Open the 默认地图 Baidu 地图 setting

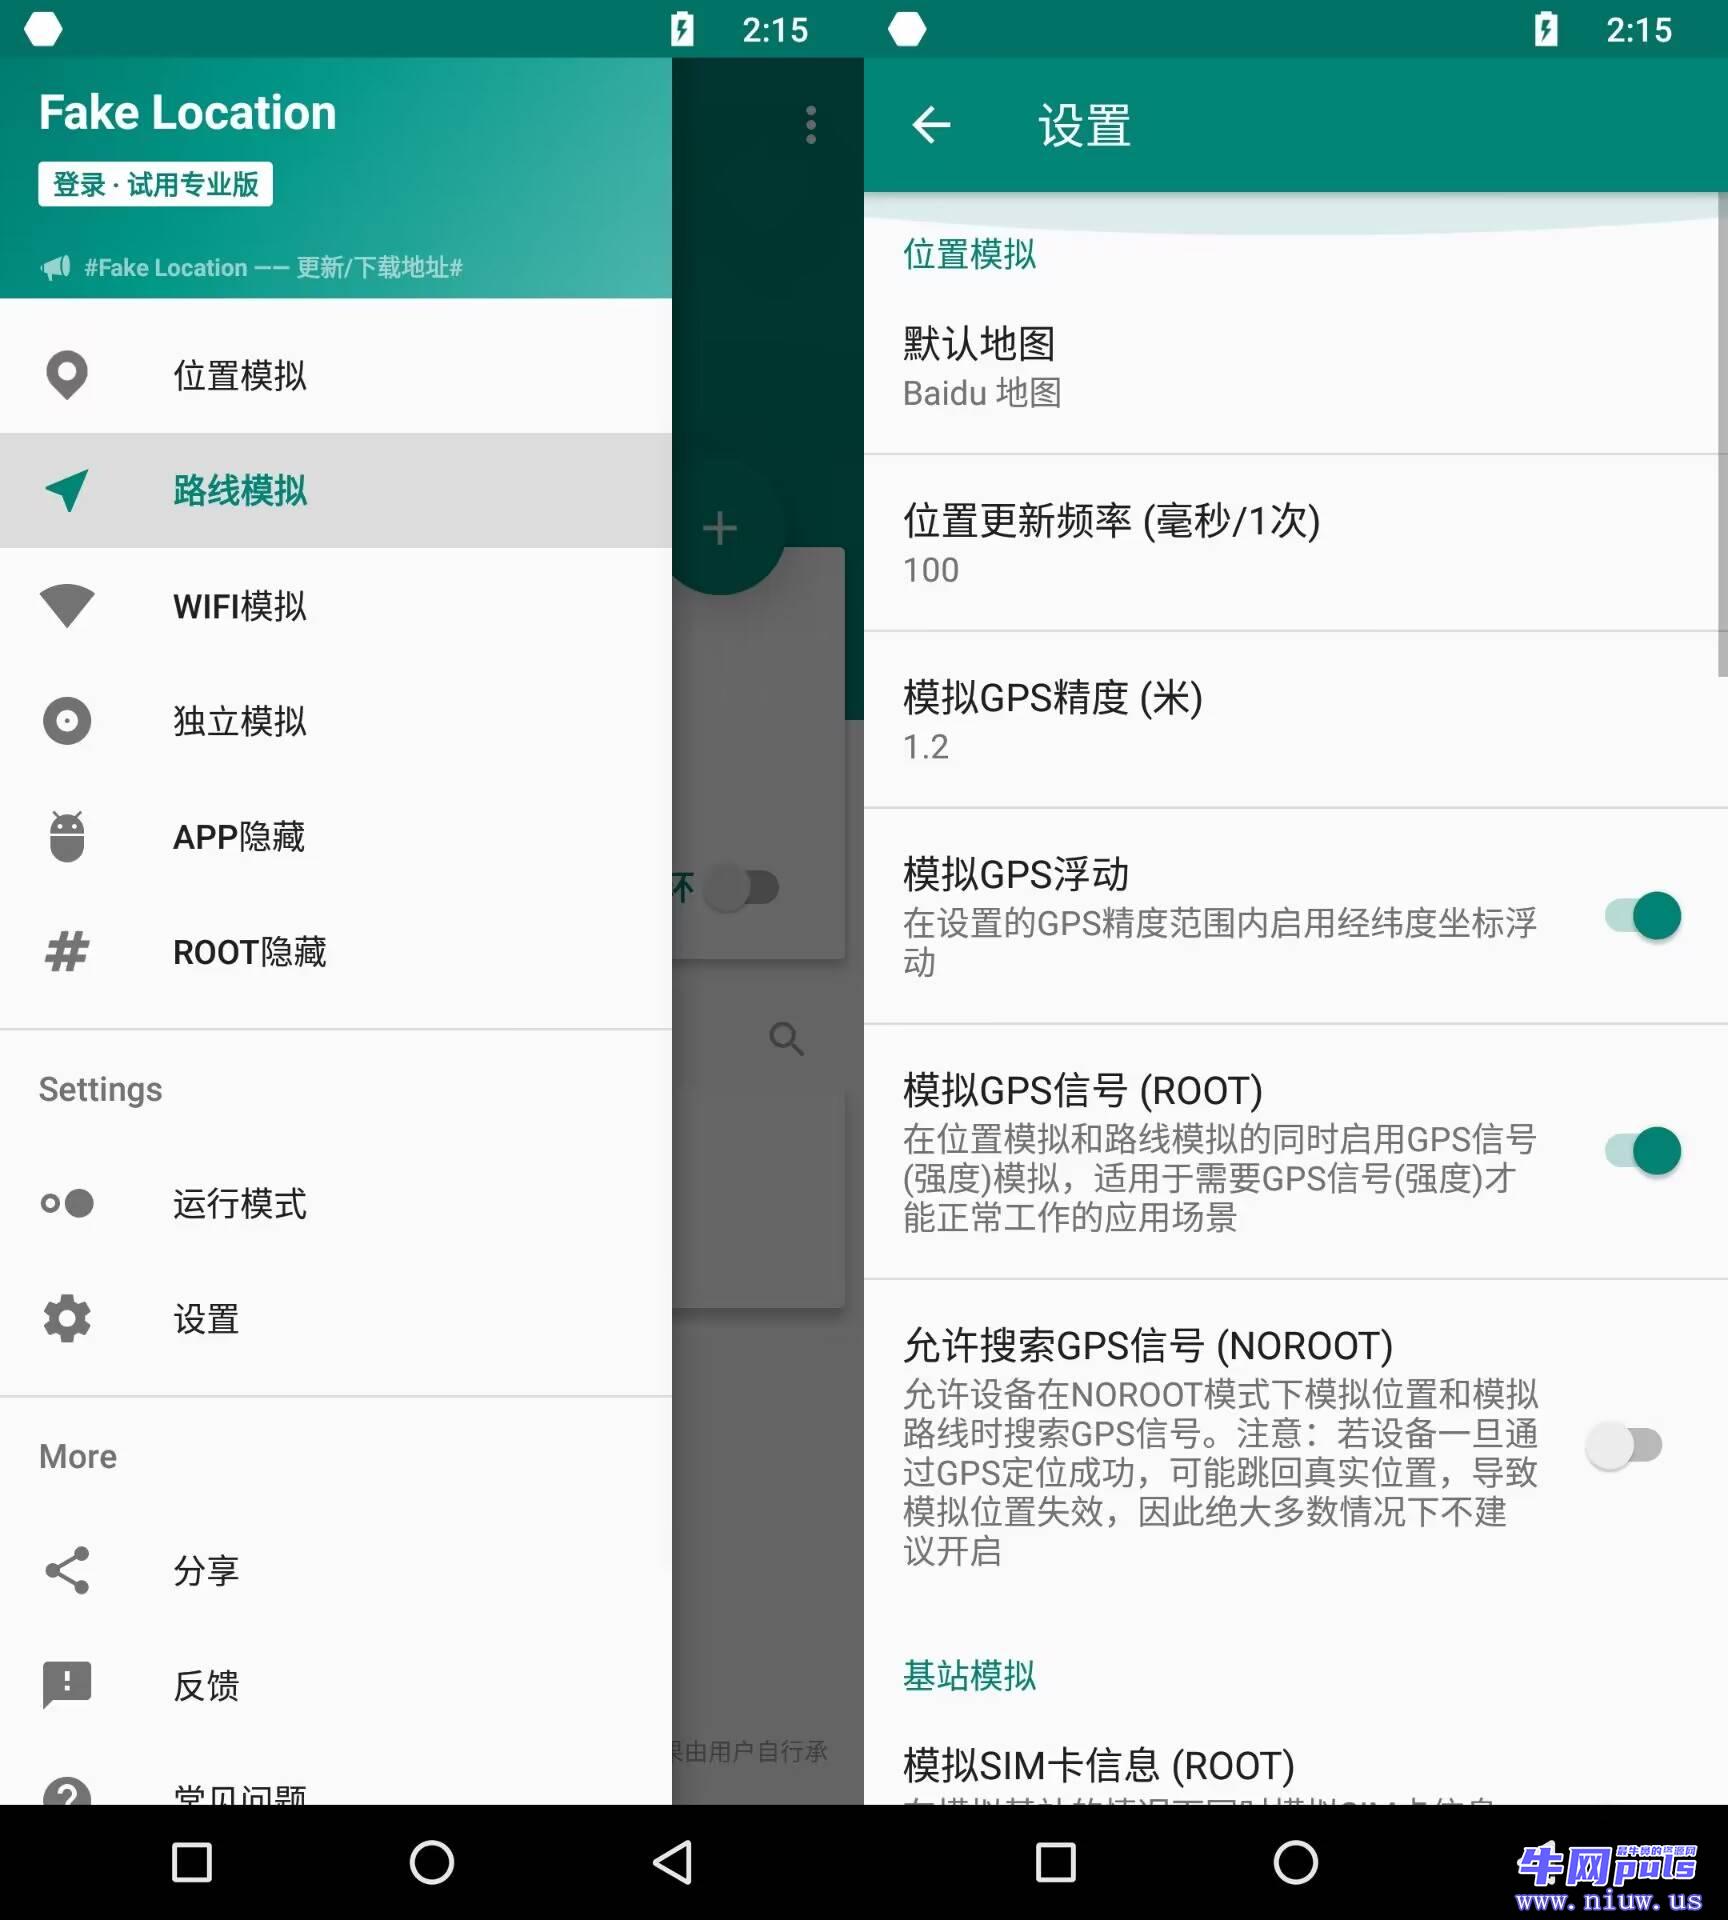point(1296,366)
